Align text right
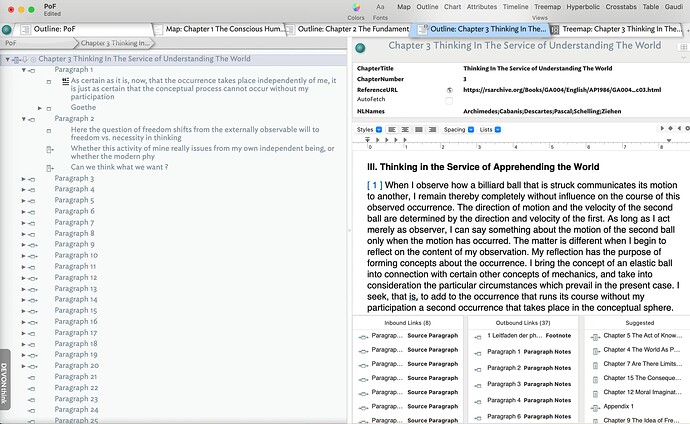Image resolution: width=690 pixels, height=424 pixels. [x=433, y=129]
